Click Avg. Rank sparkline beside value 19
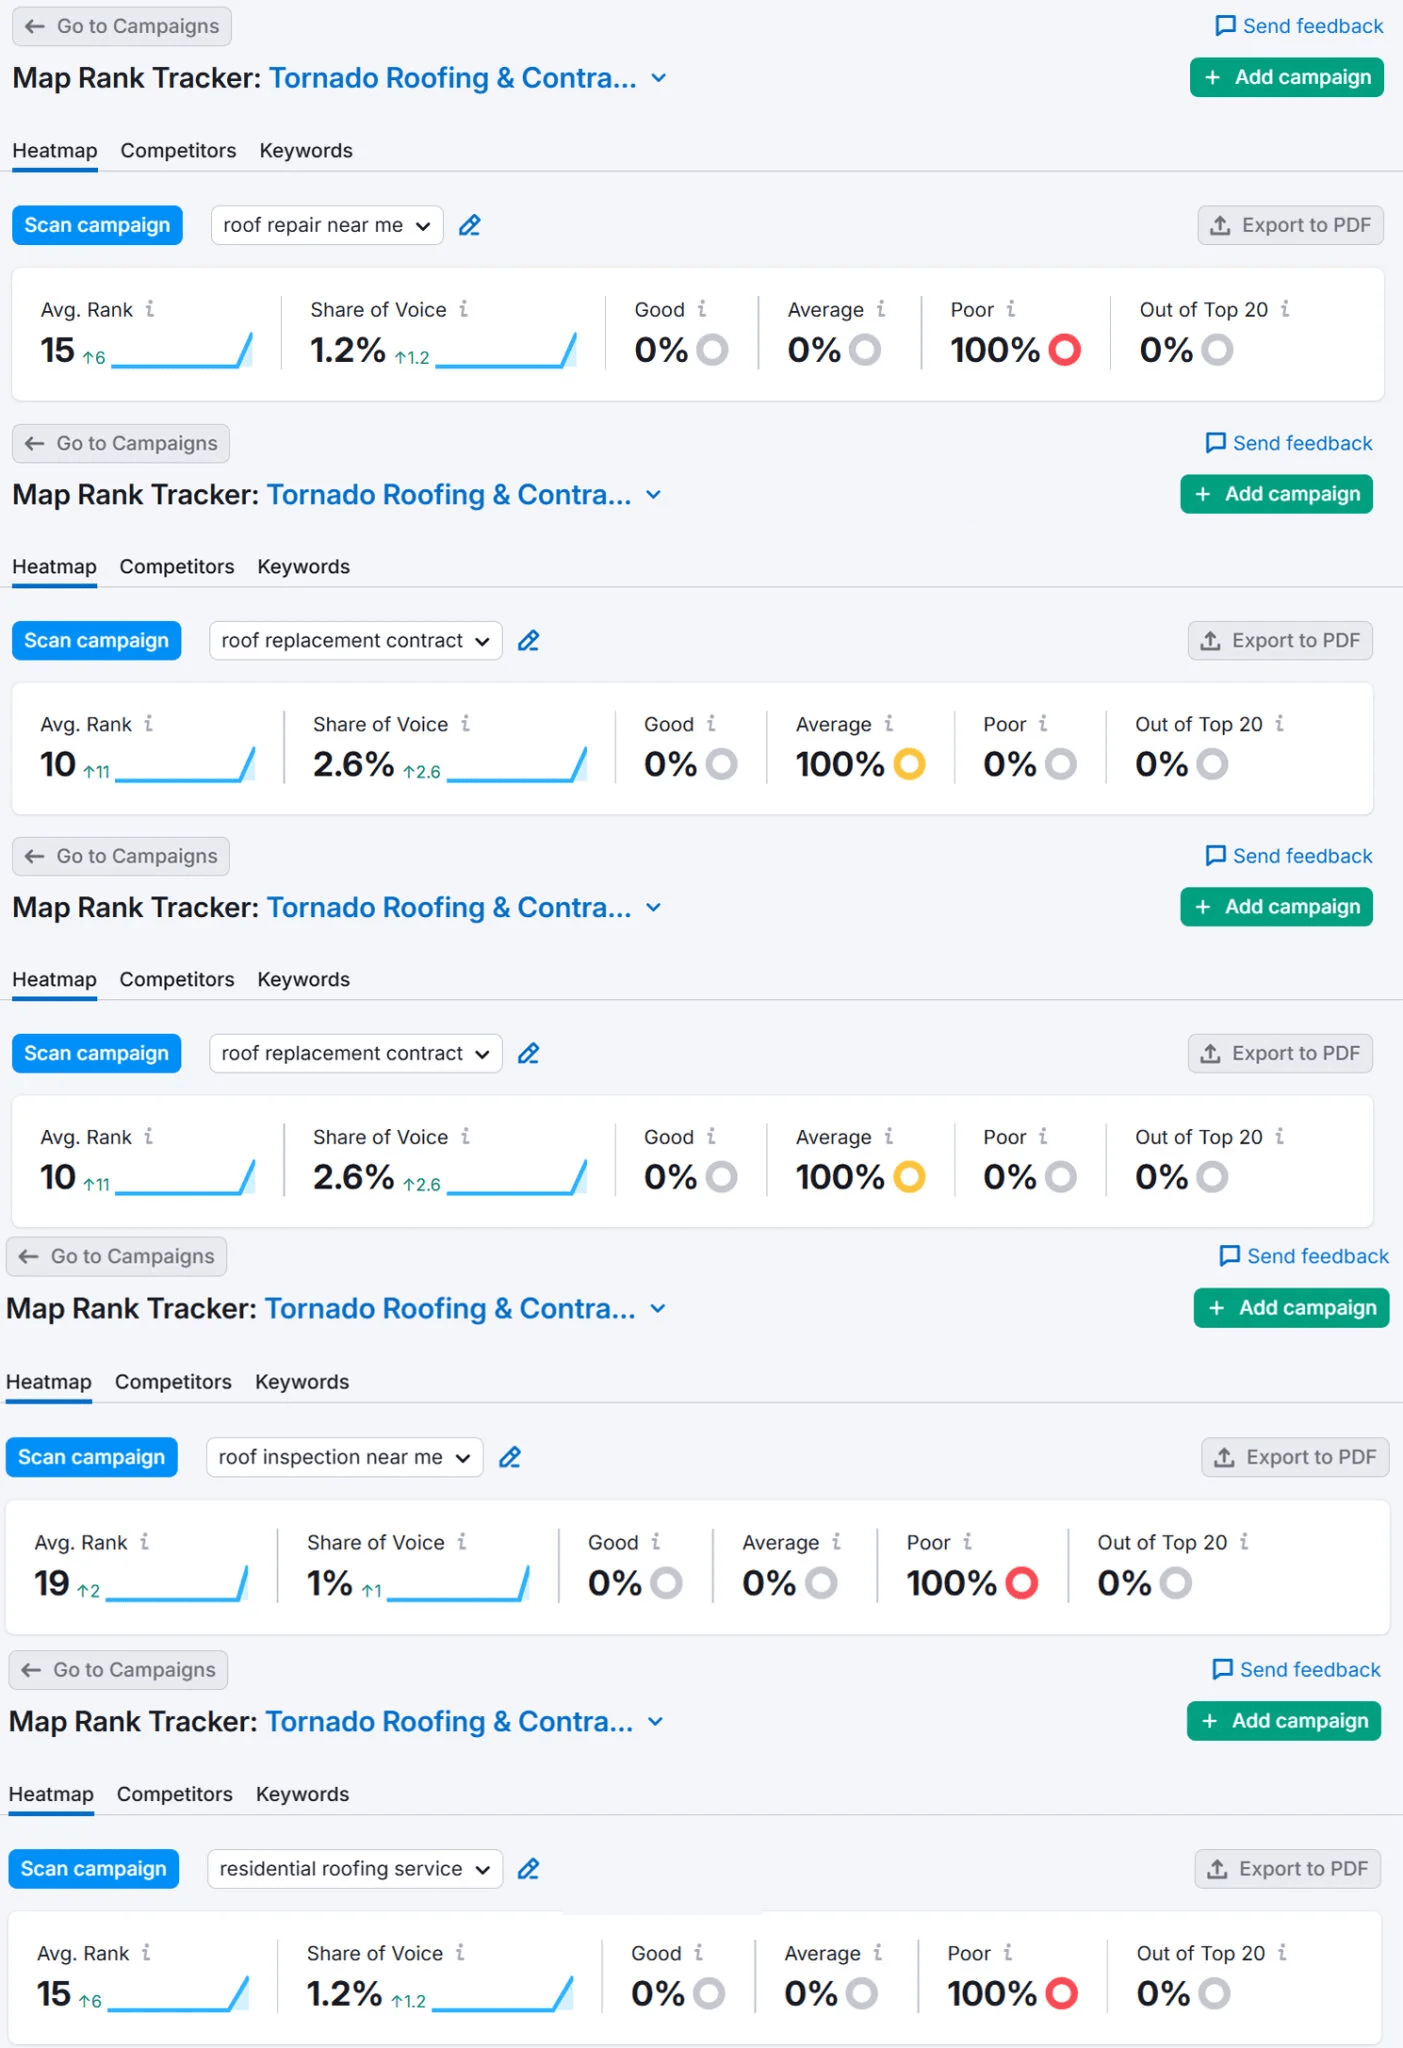This screenshot has width=1403, height=2048. coord(177,1584)
